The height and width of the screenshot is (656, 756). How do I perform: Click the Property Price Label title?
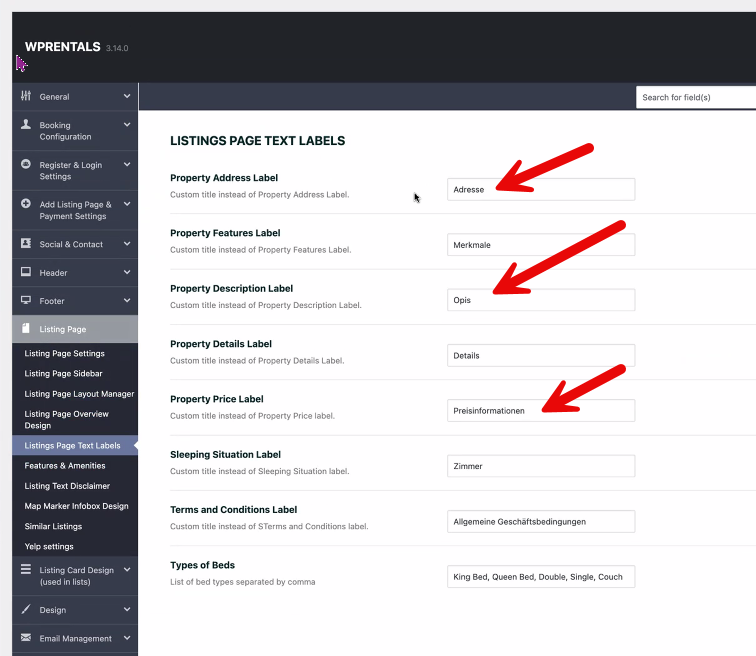pos(216,399)
